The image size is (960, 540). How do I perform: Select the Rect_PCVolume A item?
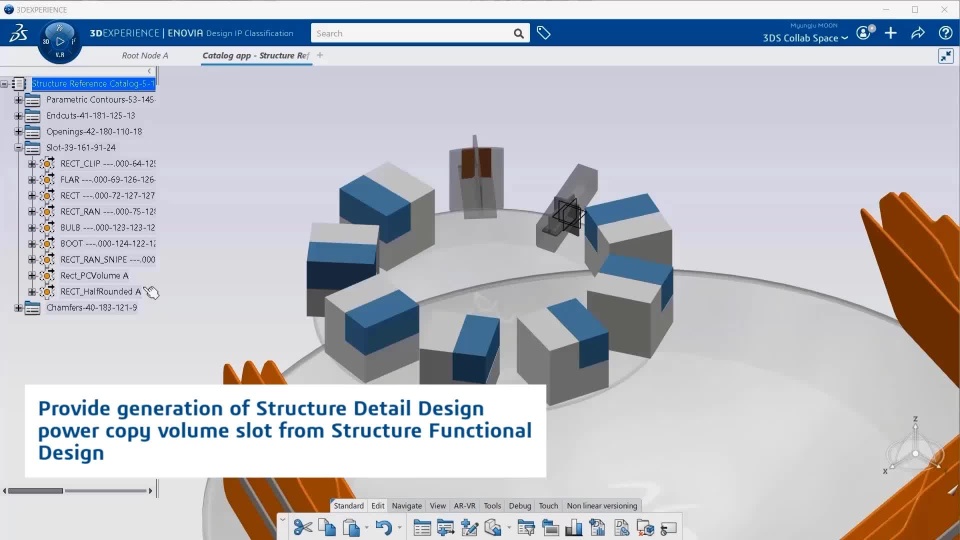[x=94, y=276]
